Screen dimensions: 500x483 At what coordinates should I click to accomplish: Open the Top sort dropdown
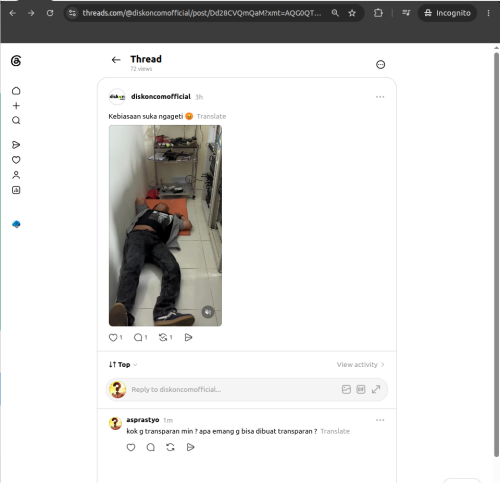(x=123, y=365)
